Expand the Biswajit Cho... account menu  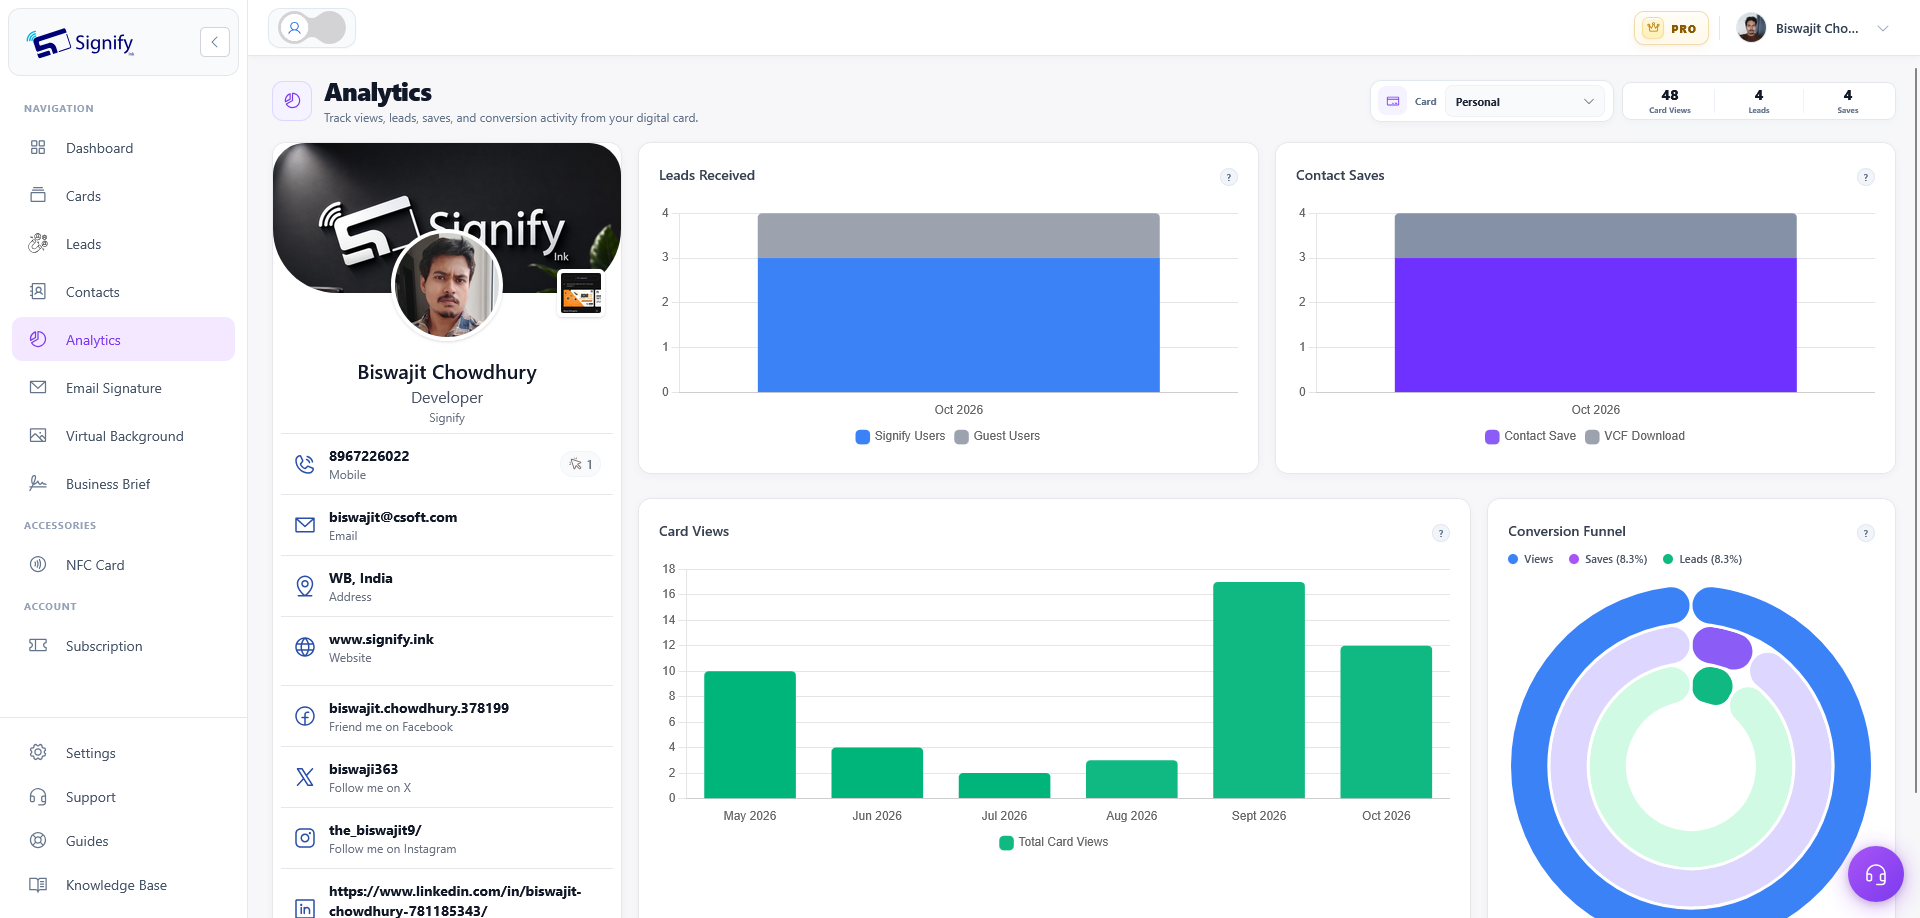[x=1813, y=28]
